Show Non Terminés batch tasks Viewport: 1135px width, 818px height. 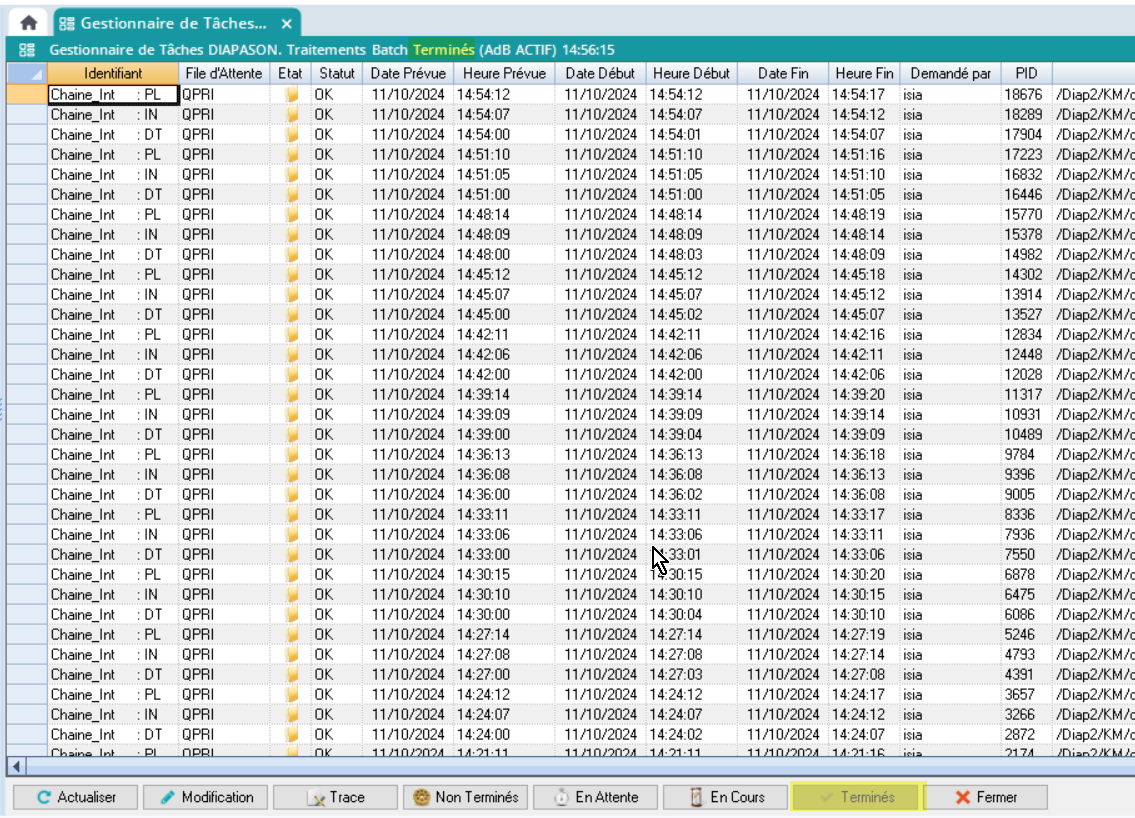click(466, 797)
